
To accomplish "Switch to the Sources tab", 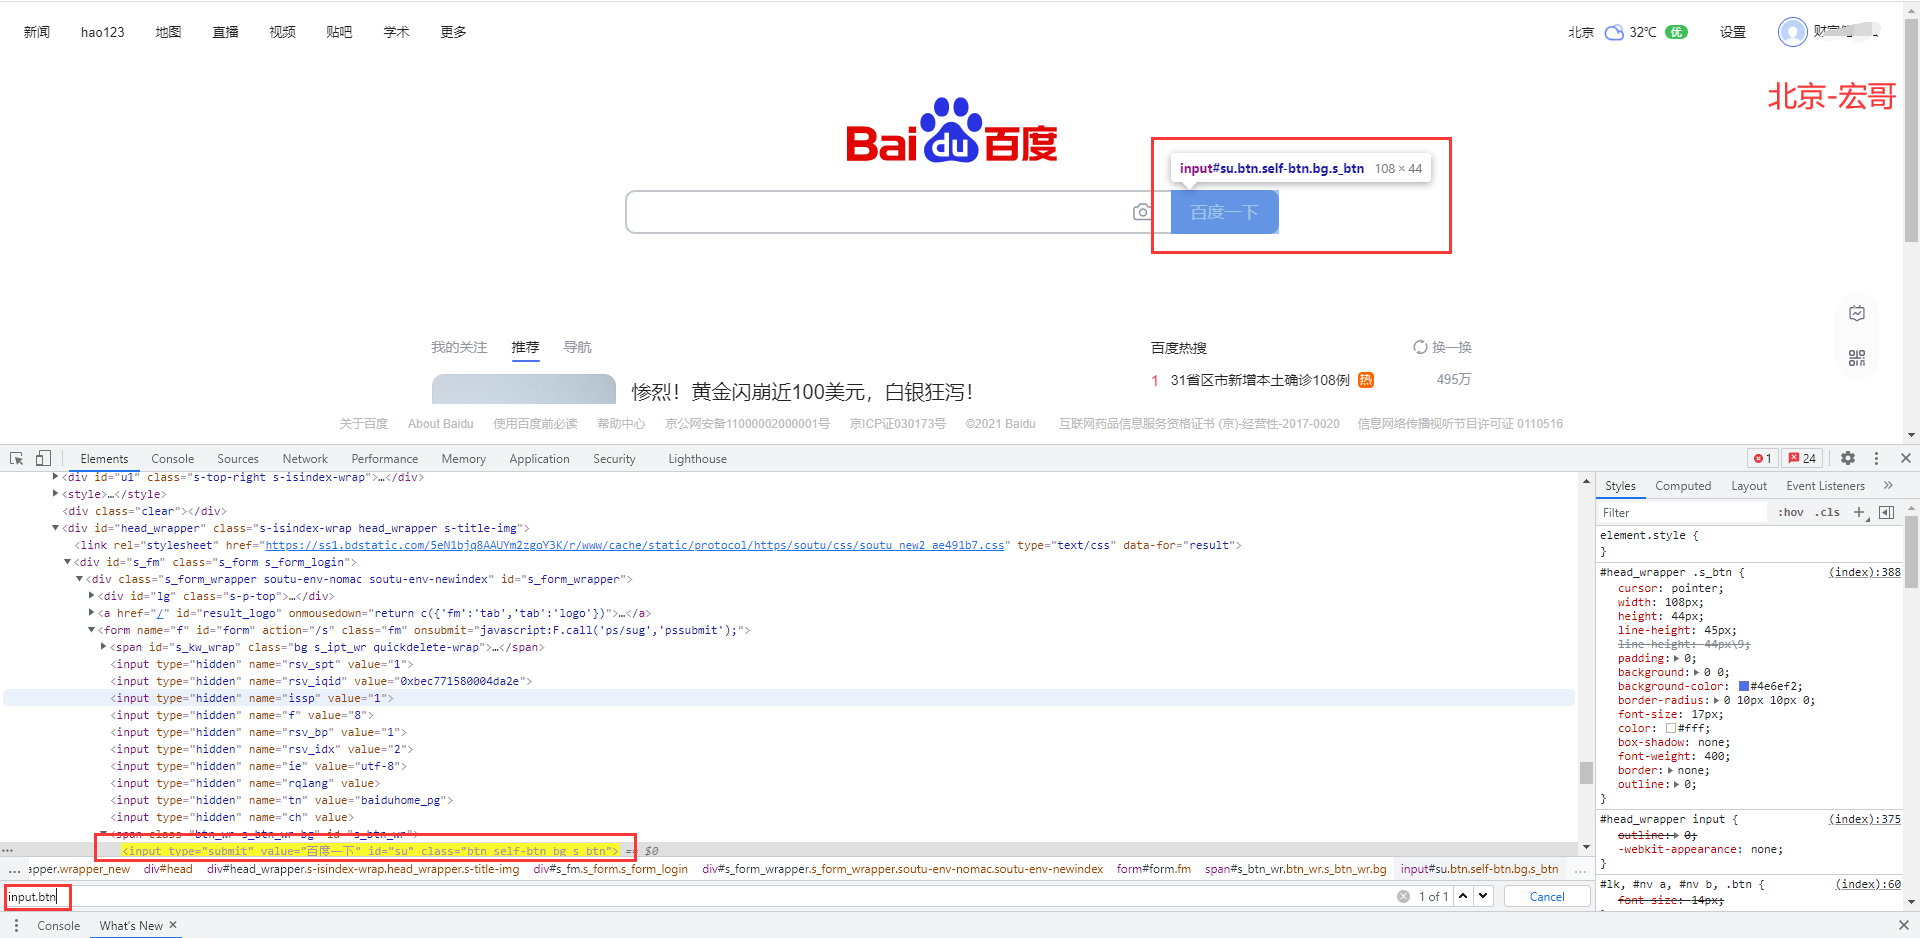I will point(238,459).
